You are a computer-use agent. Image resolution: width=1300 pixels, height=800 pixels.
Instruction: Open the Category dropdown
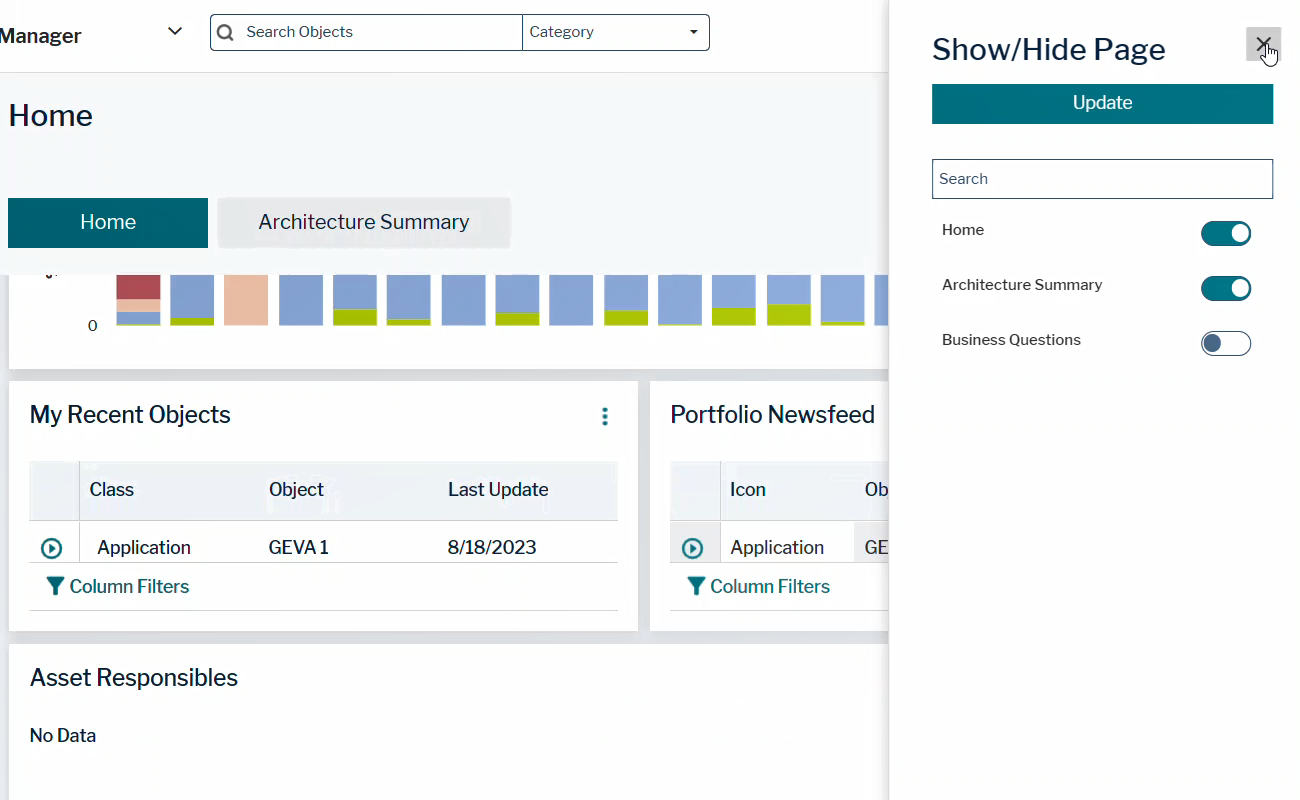(615, 32)
